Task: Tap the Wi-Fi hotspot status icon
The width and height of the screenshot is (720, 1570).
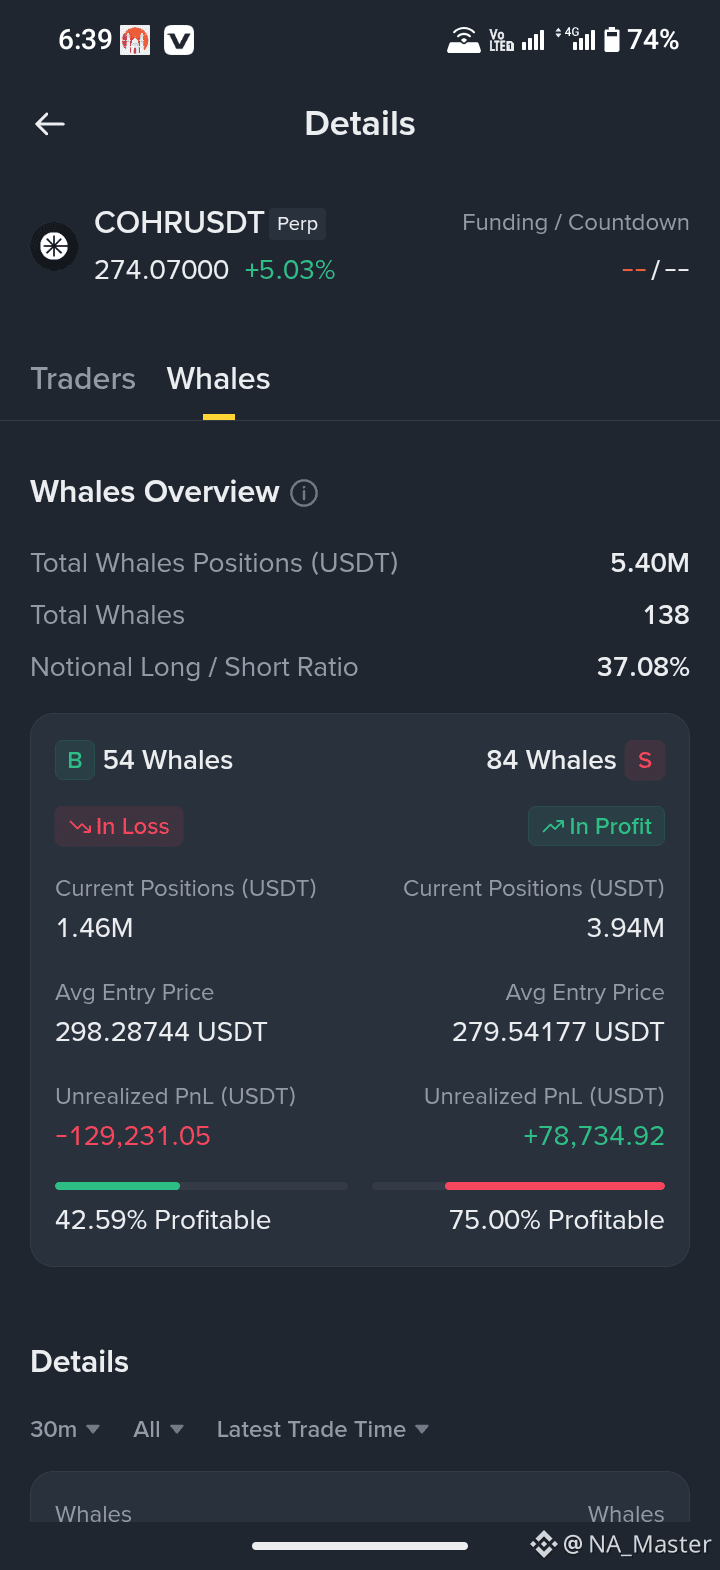Action: [463, 40]
